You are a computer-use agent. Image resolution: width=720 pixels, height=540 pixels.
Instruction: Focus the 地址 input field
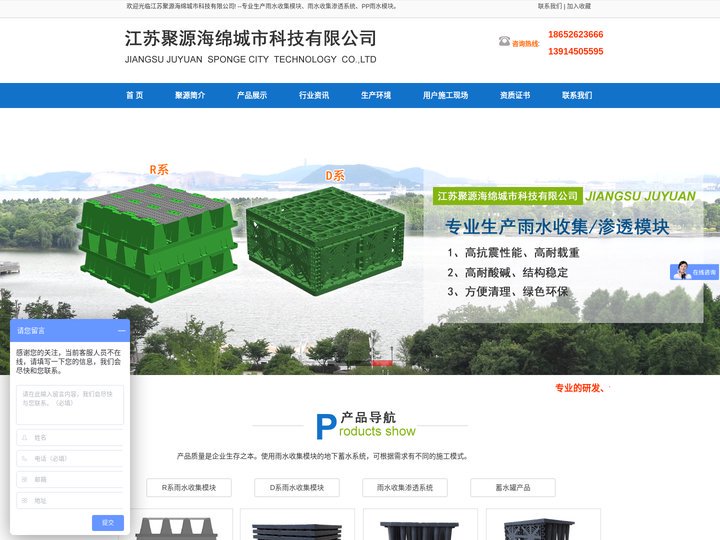(x=70, y=501)
